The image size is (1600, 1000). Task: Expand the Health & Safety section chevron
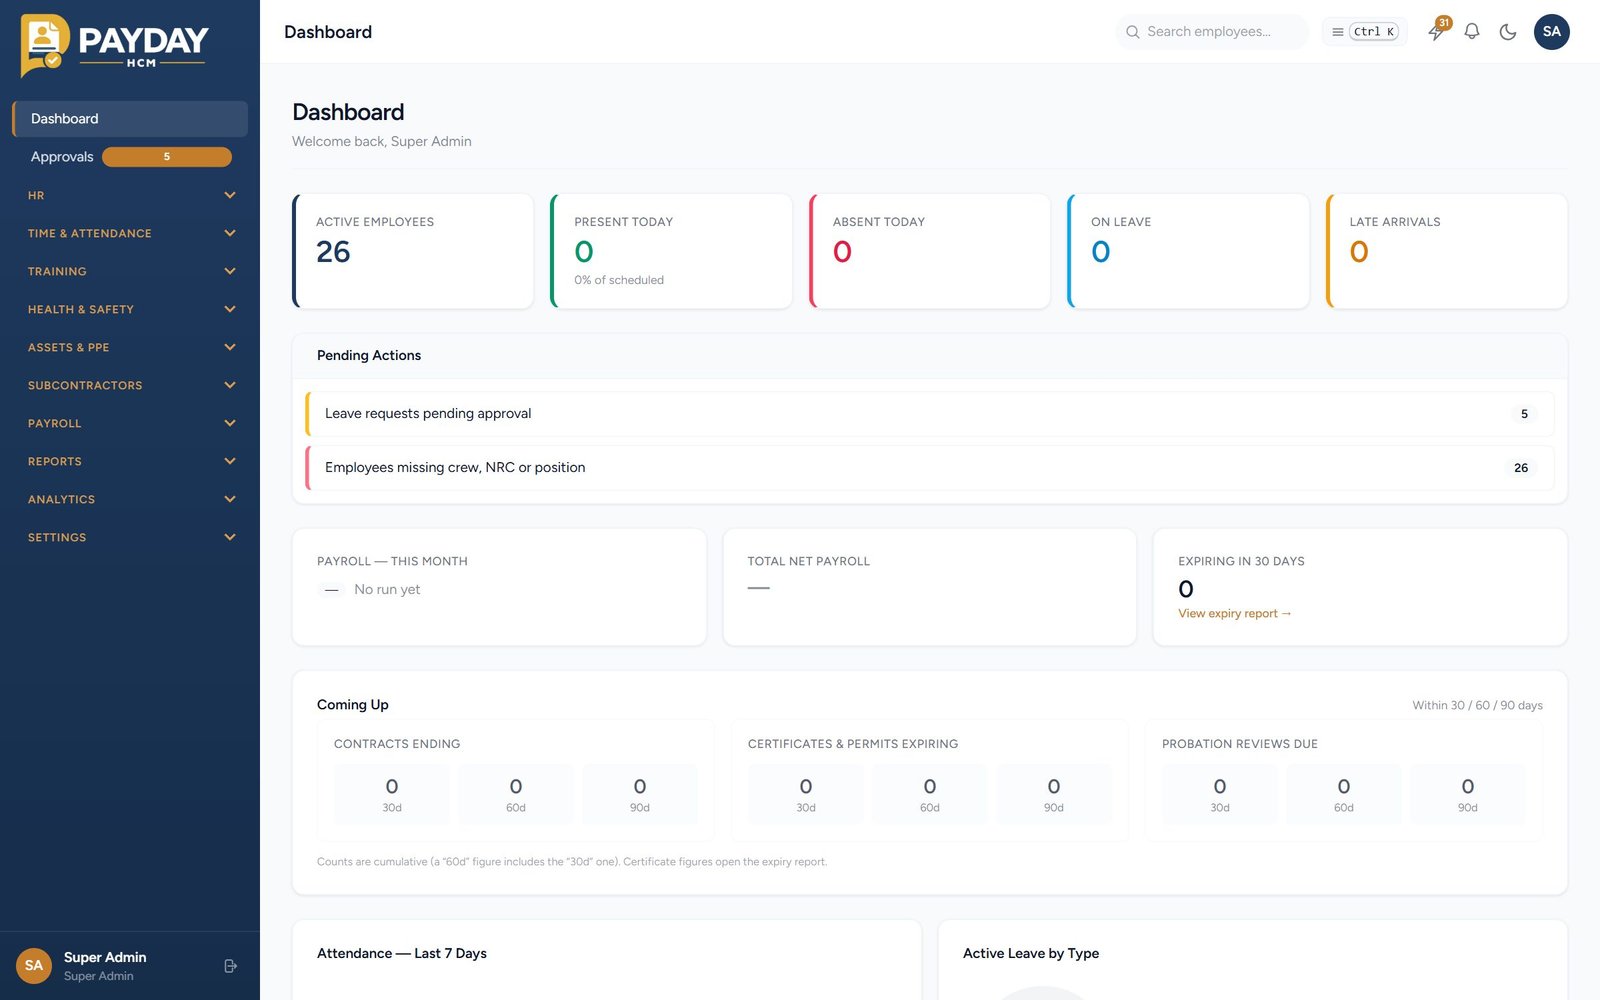(230, 309)
